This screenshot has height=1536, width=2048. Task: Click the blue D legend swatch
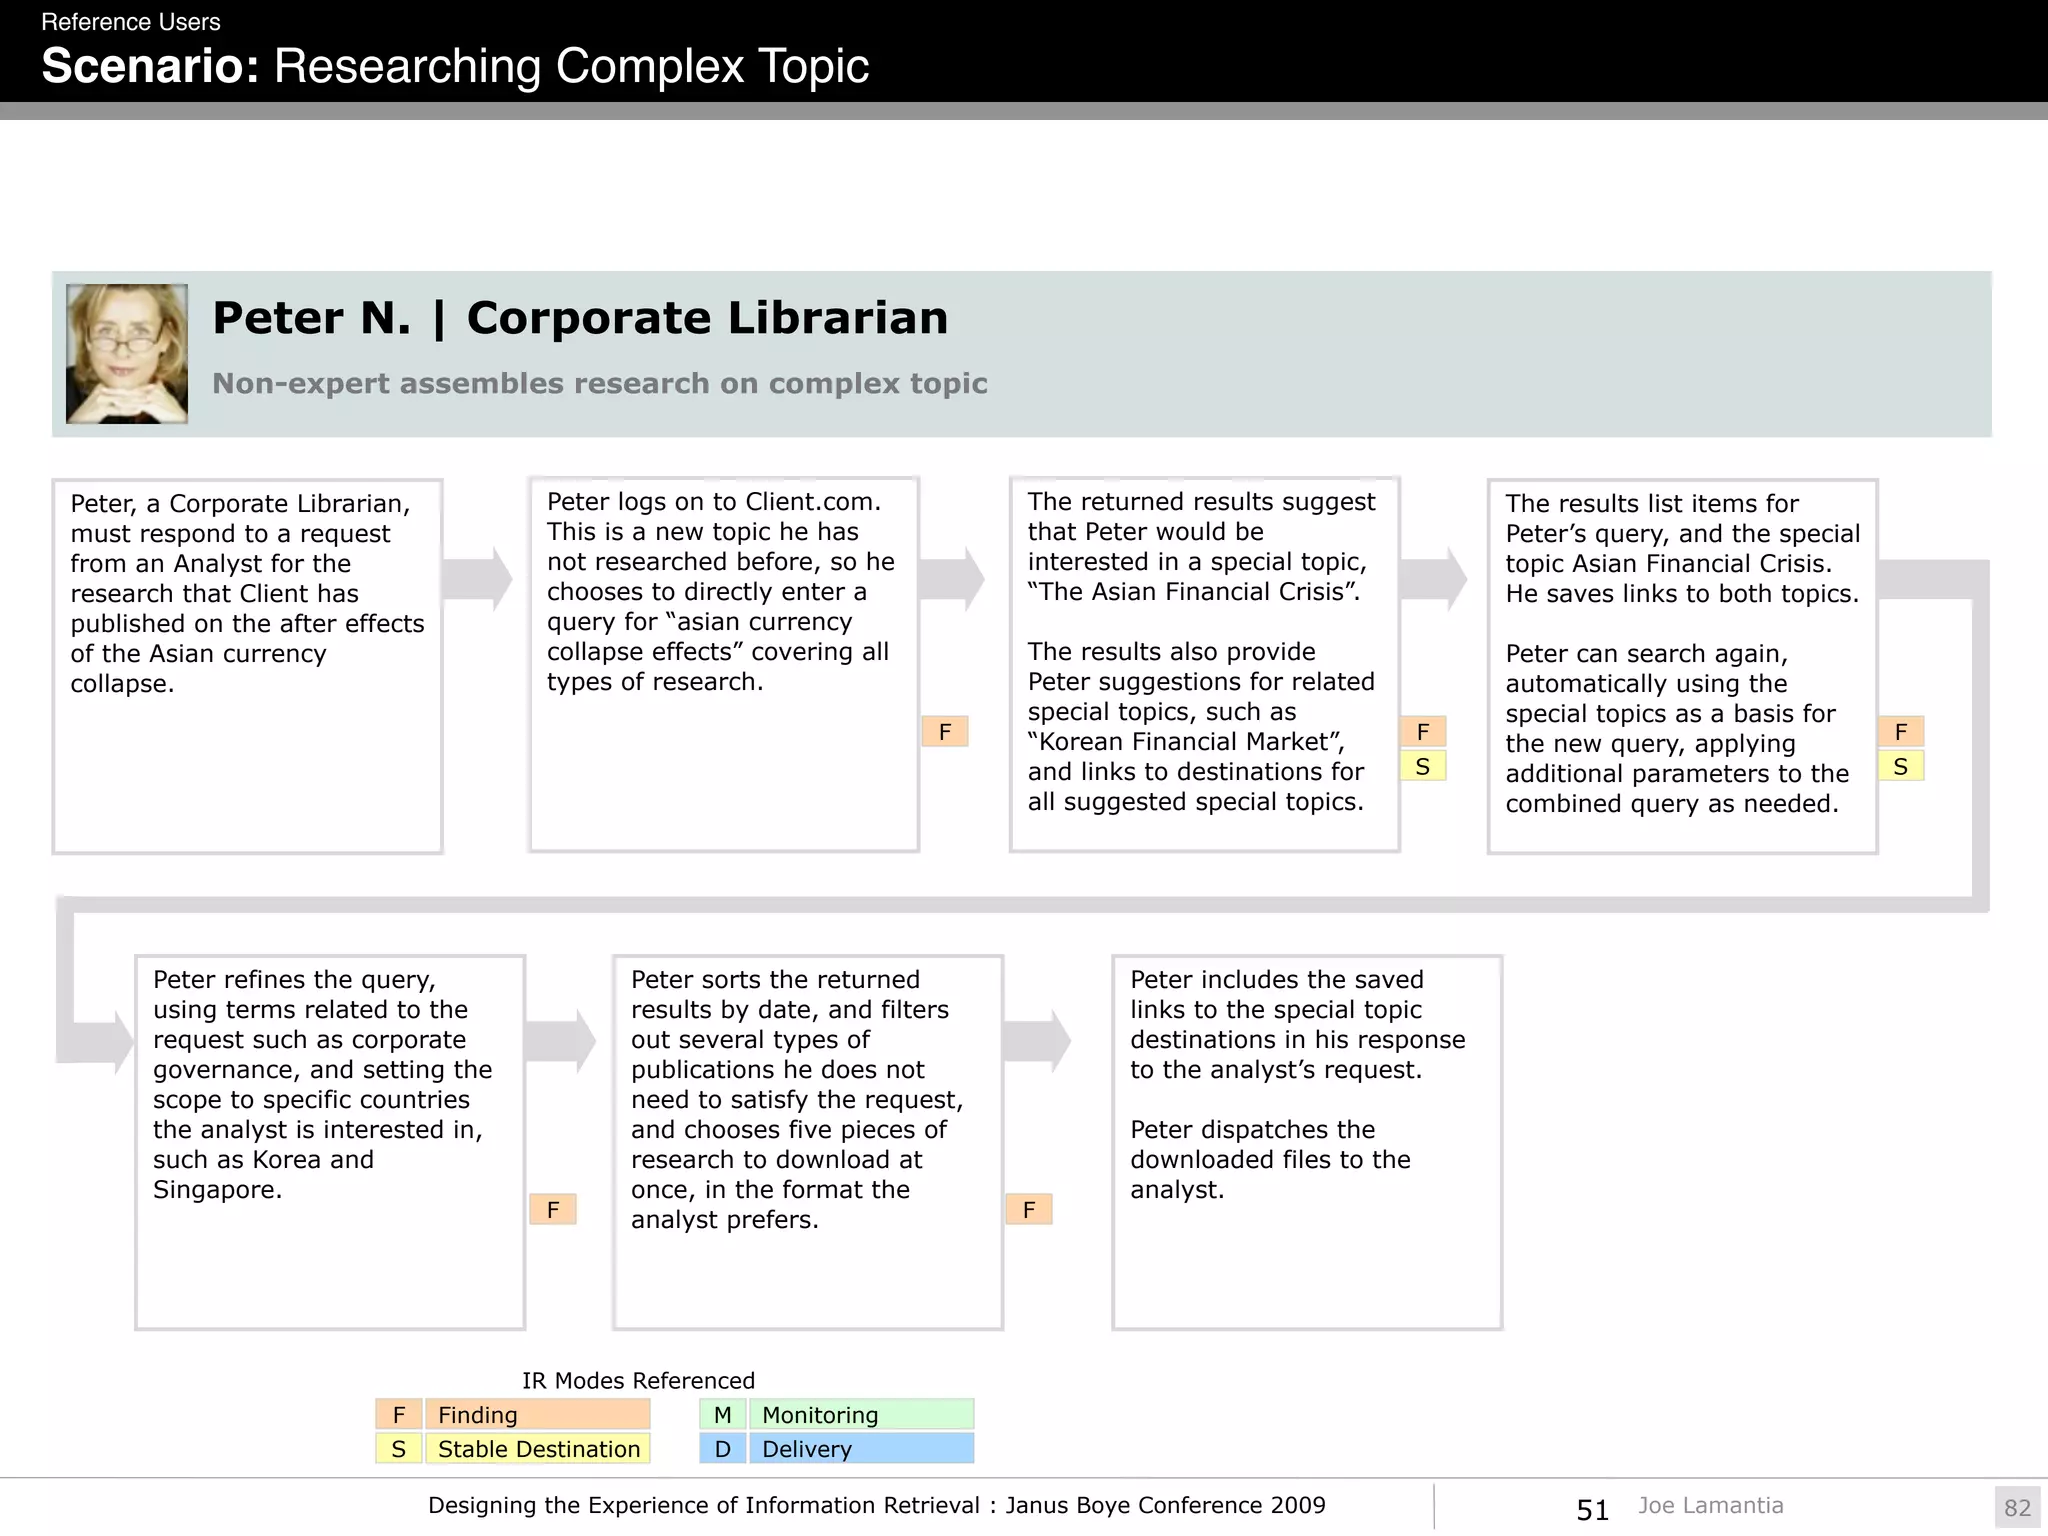(x=723, y=1448)
